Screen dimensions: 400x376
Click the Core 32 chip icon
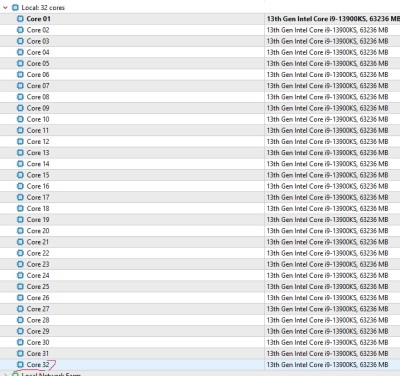pyautogui.click(x=20, y=364)
